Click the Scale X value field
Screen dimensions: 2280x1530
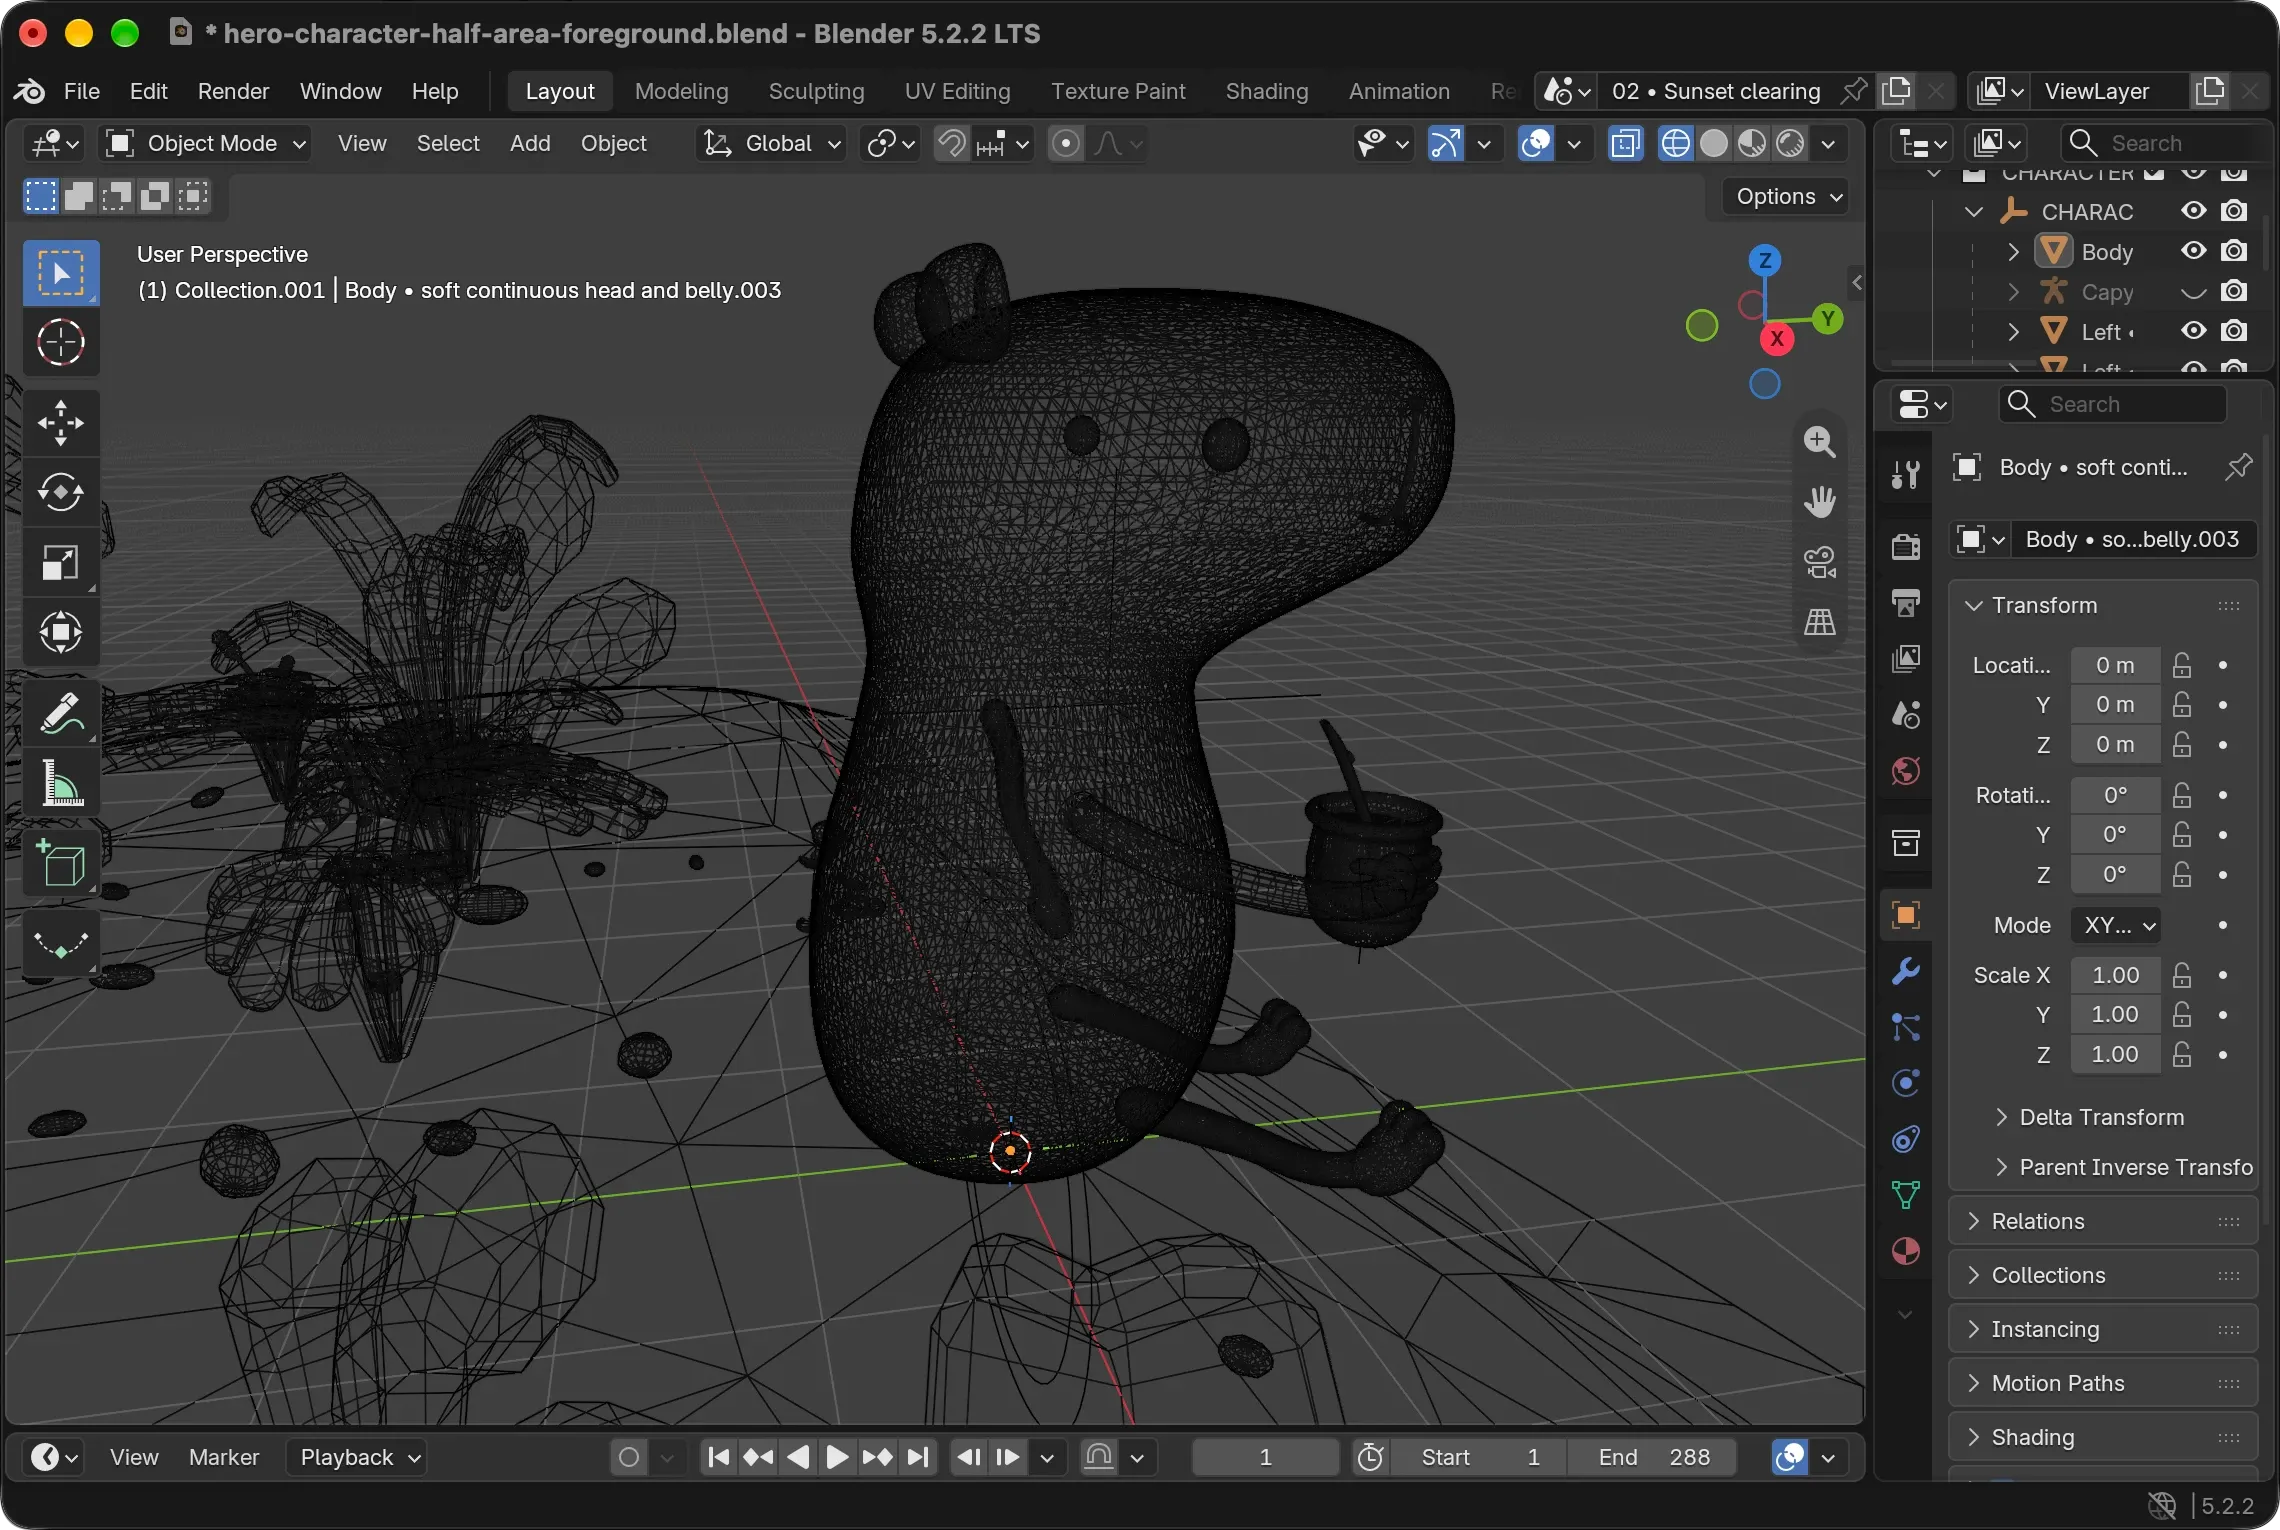tap(2116, 975)
